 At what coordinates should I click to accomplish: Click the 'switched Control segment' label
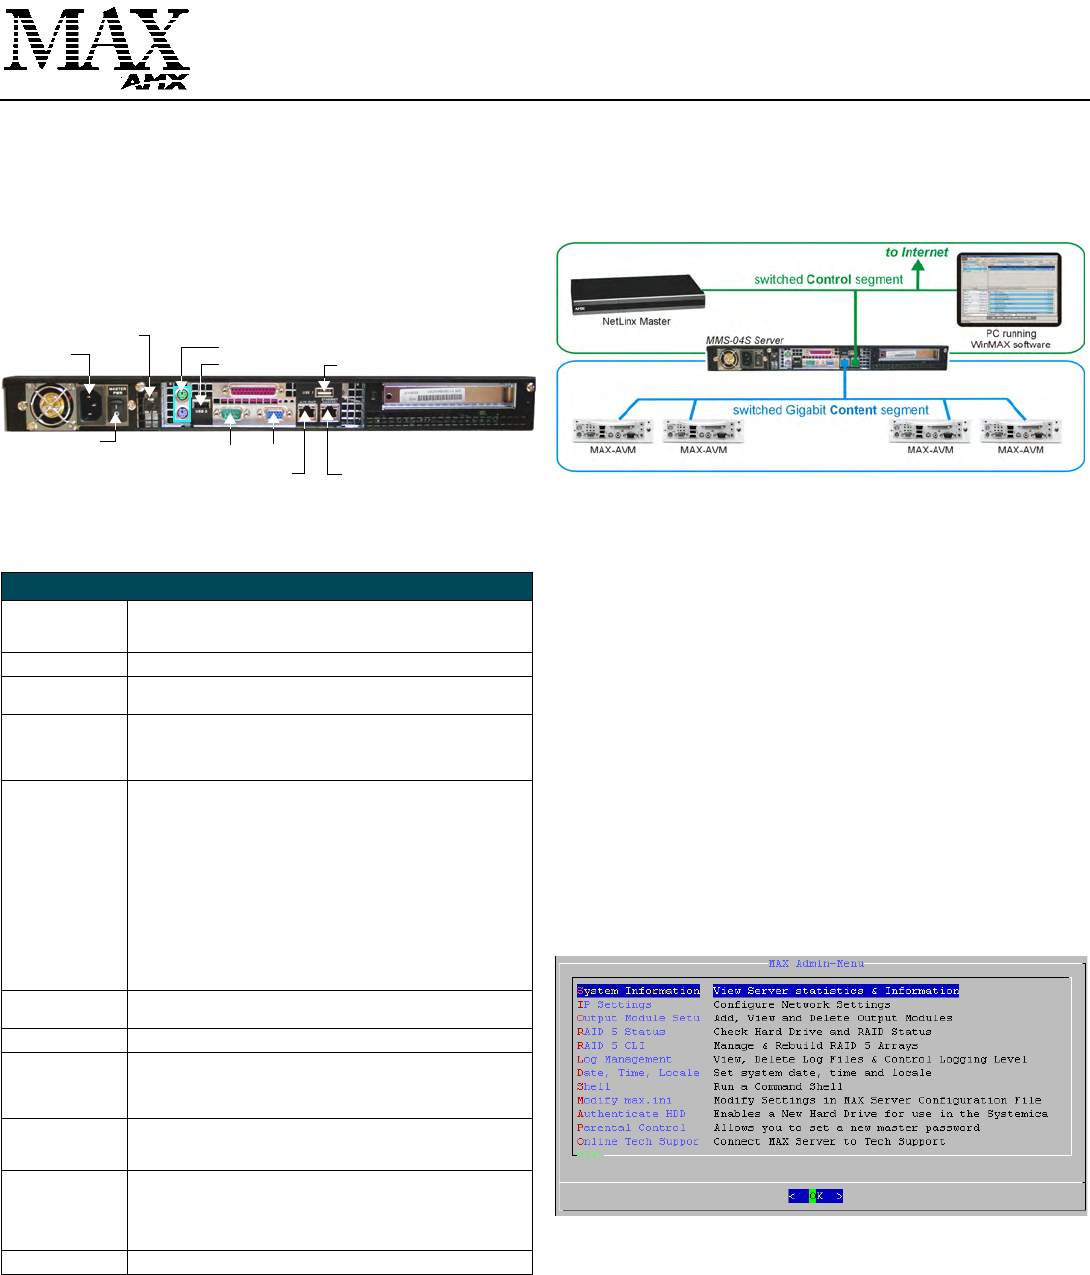tap(829, 280)
